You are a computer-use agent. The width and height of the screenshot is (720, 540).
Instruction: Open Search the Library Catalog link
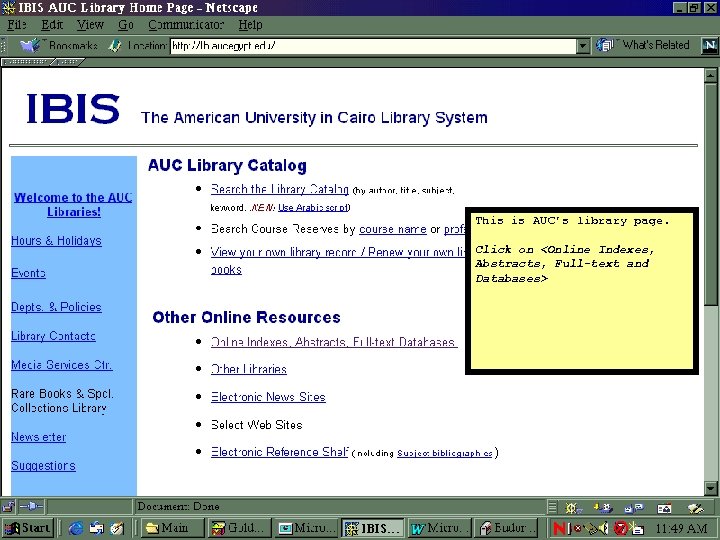pos(280,189)
